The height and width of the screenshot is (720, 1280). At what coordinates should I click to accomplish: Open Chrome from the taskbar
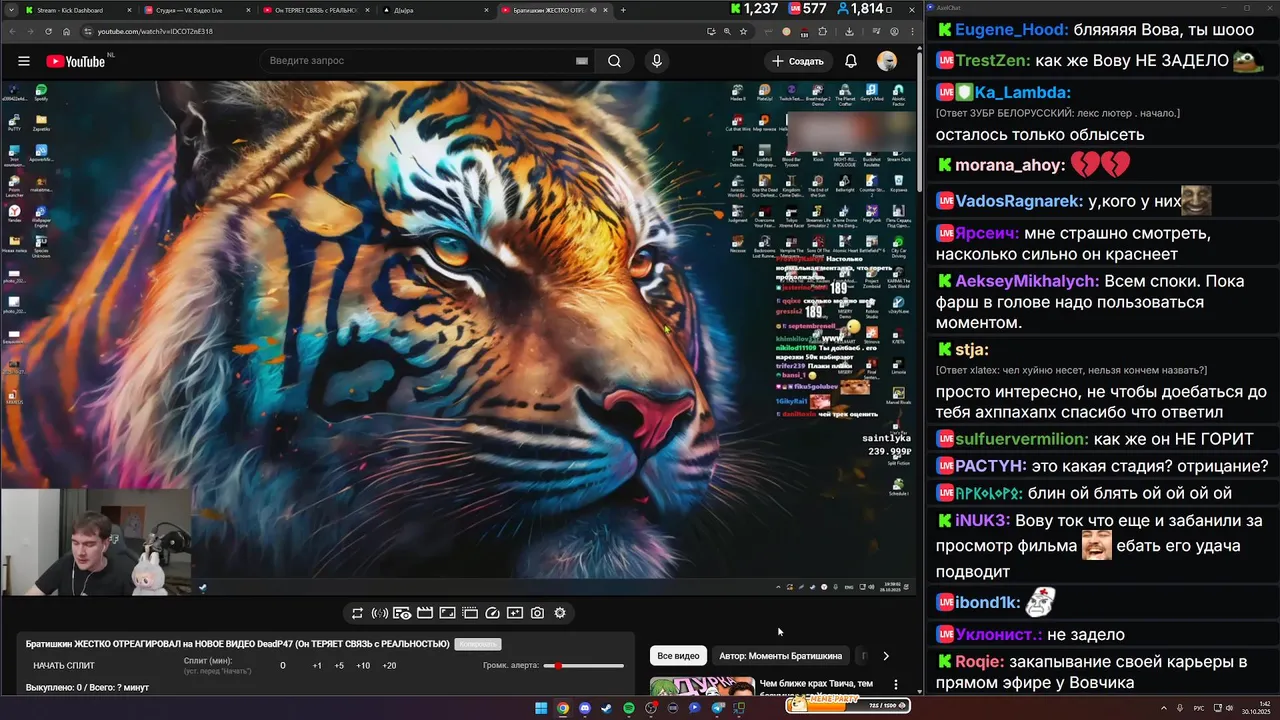pyautogui.click(x=563, y=708)
